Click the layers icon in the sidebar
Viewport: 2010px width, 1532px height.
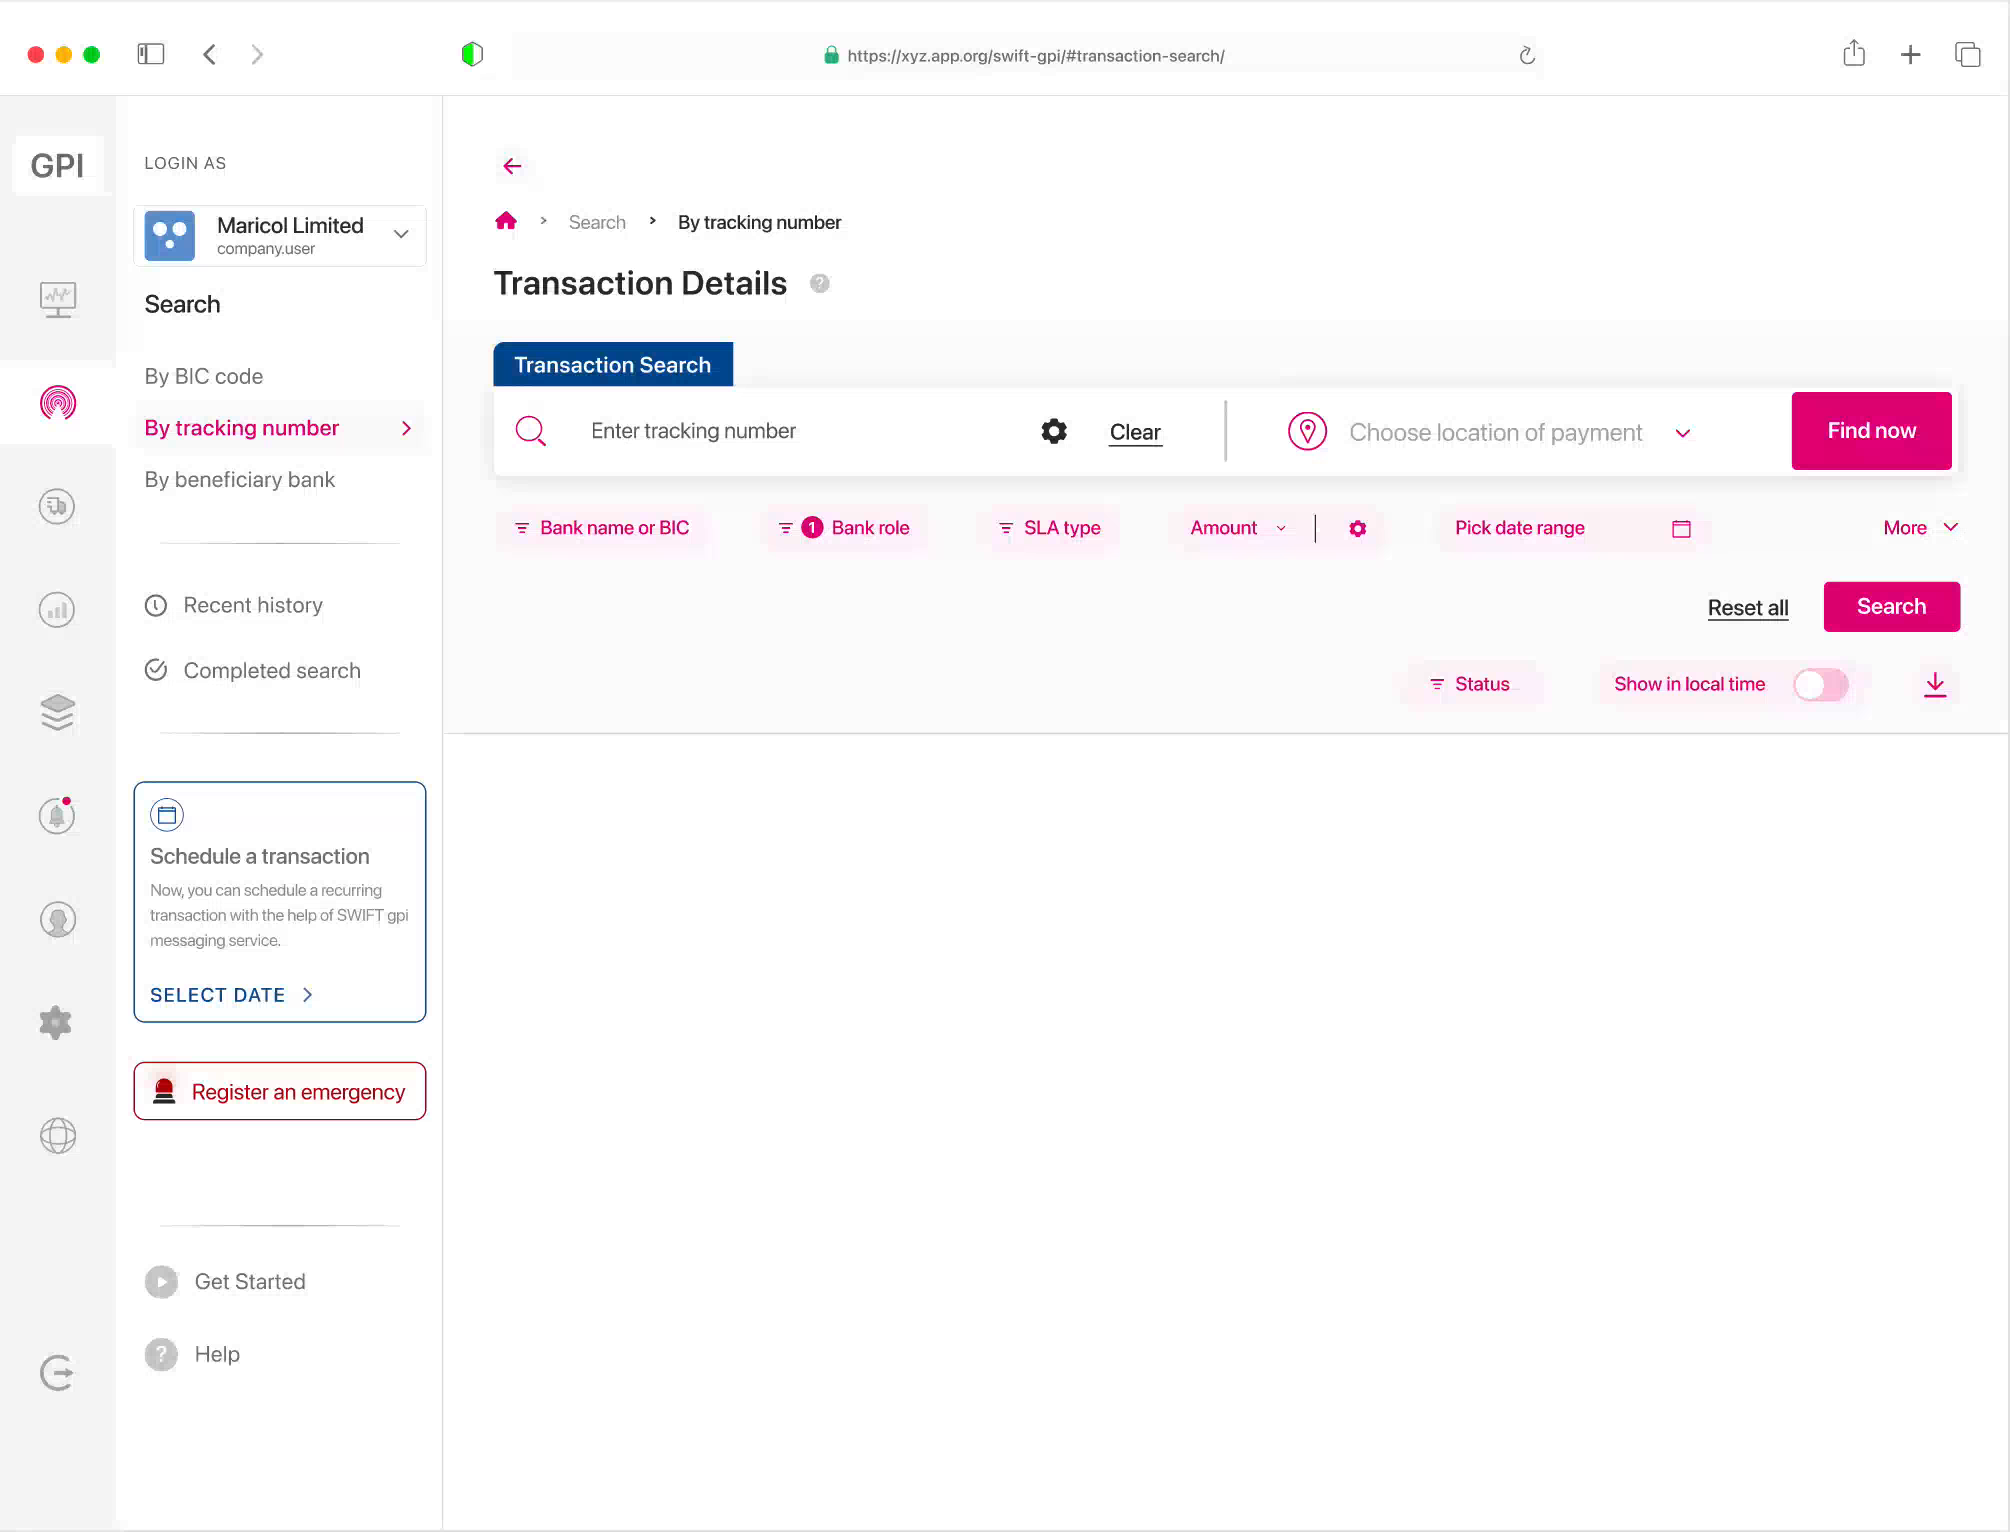[57, 712]
